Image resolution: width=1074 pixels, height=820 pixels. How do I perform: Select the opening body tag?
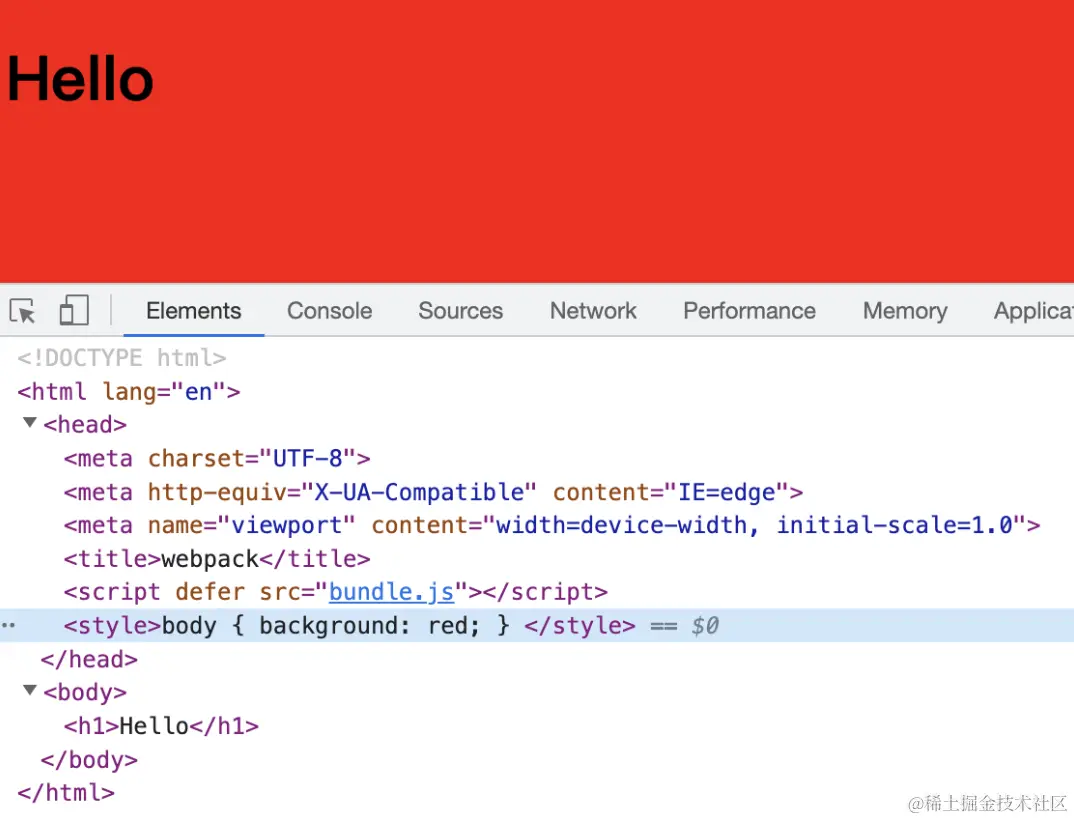pos(85,693)
